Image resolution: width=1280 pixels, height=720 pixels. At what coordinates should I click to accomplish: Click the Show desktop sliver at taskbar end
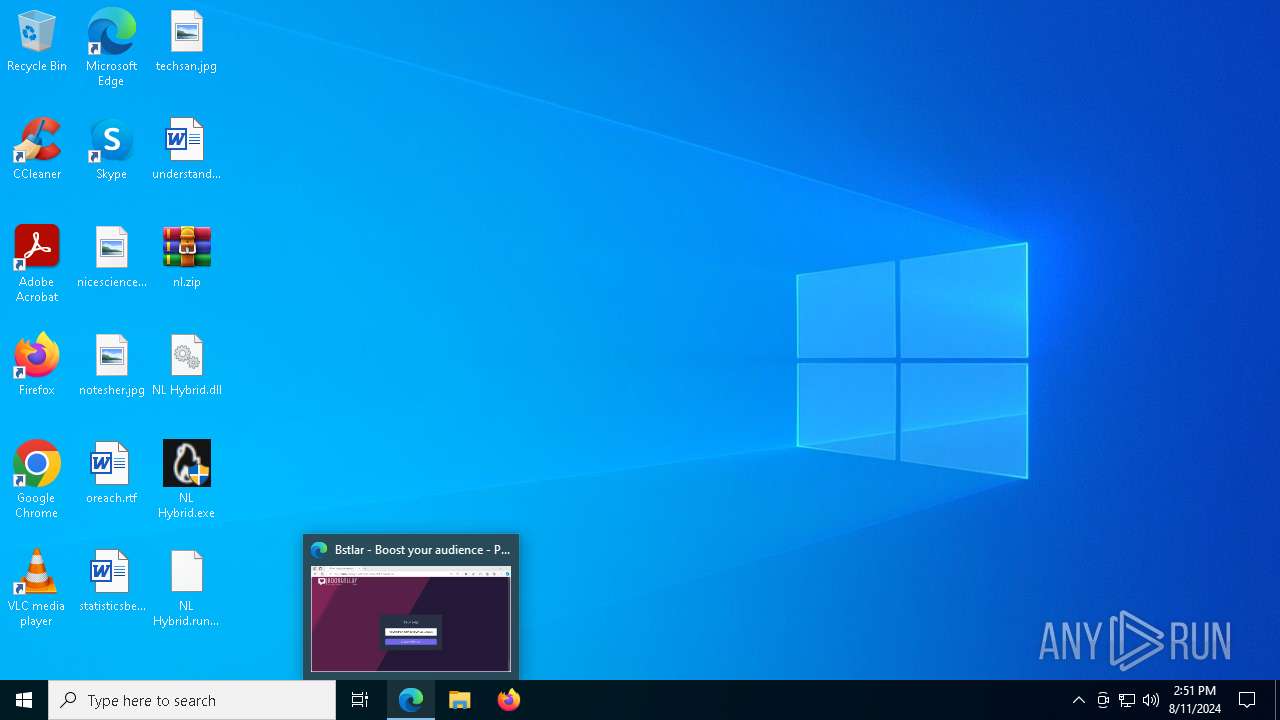[x=1277, y=700]
